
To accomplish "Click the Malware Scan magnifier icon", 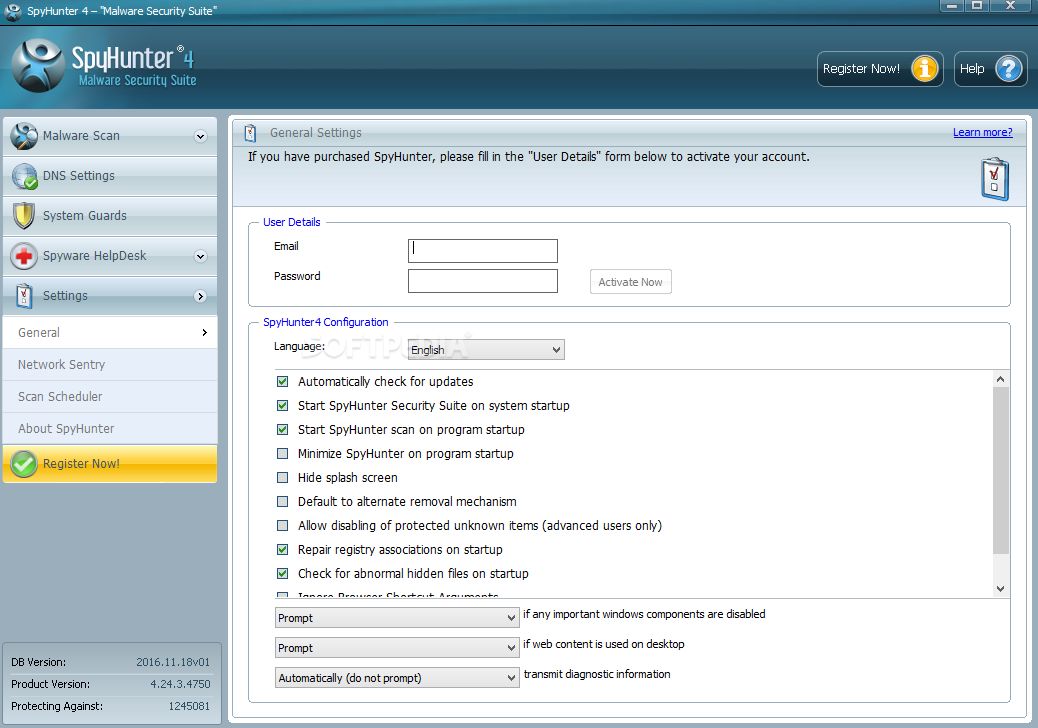I will pos(24,136).
